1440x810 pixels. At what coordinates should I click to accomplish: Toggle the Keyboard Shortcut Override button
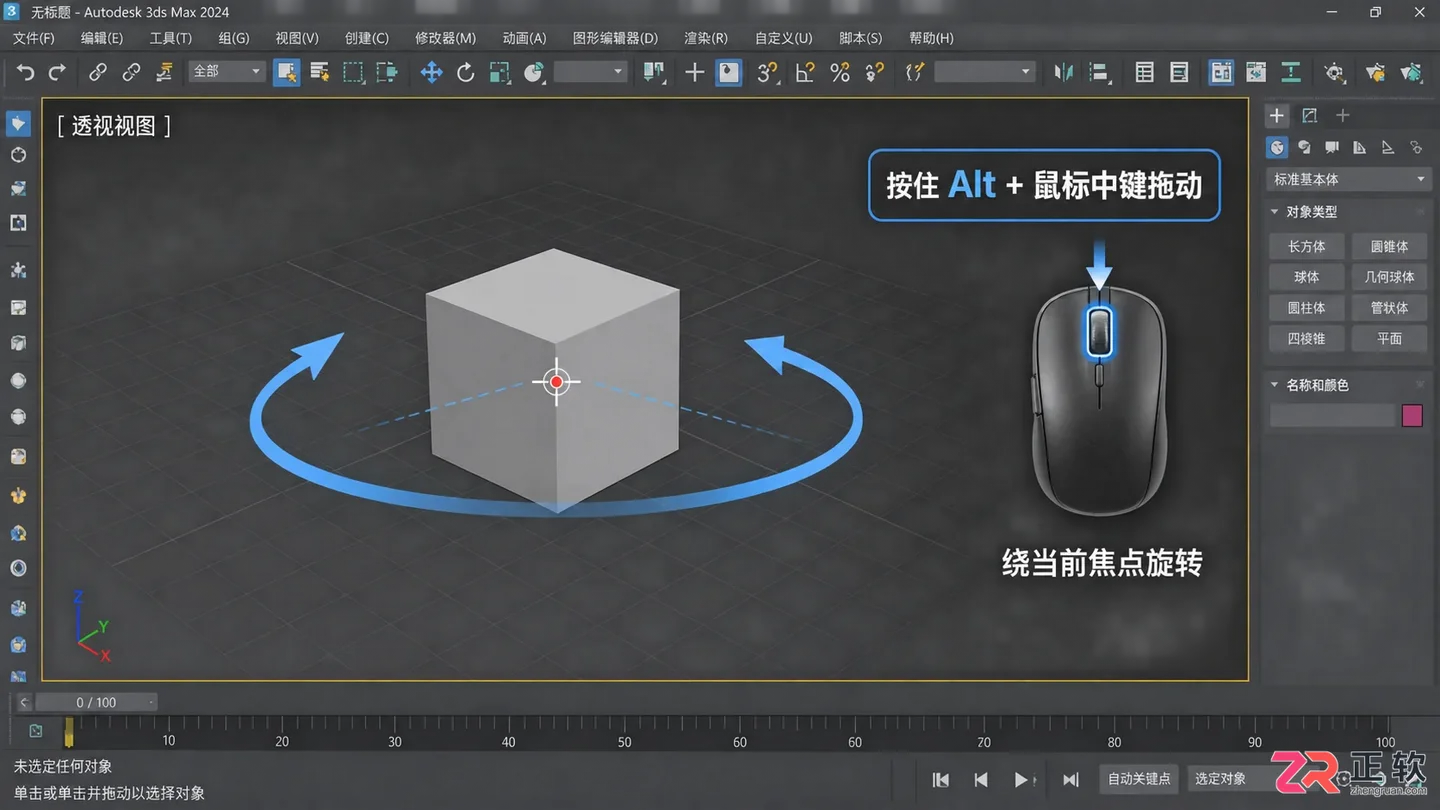(729, 72)
